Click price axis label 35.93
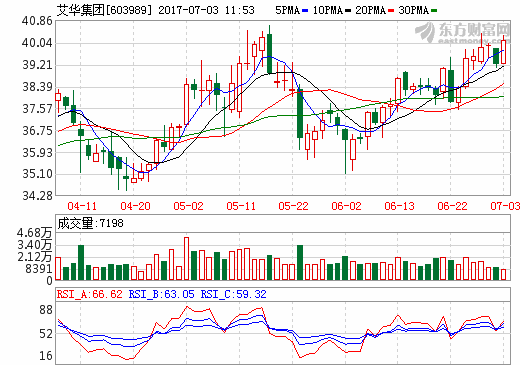Image resolution: width=520 pixels, height=365 pixels. tap(37, 153)
